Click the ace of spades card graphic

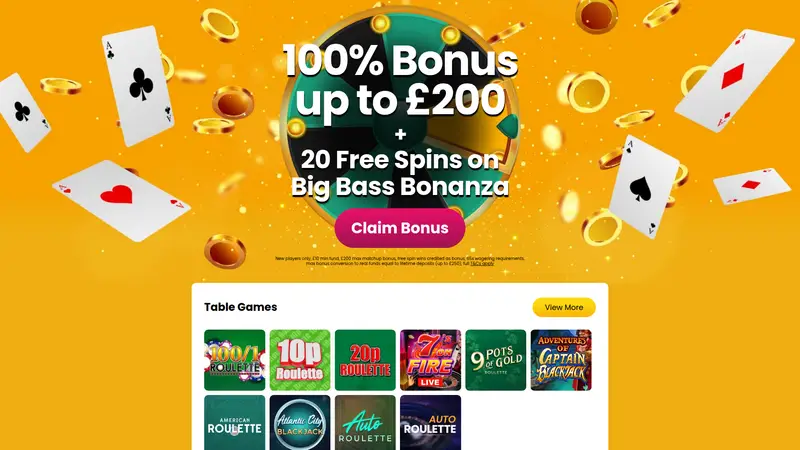[644, 187]
